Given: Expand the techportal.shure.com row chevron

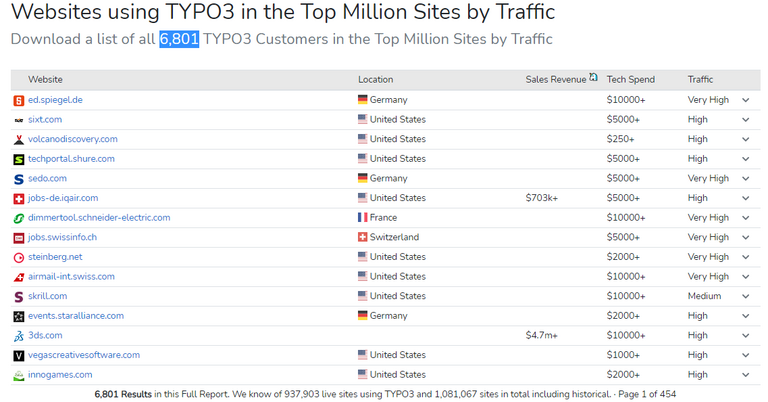Looking at the screenshot, I should (745, 159).
